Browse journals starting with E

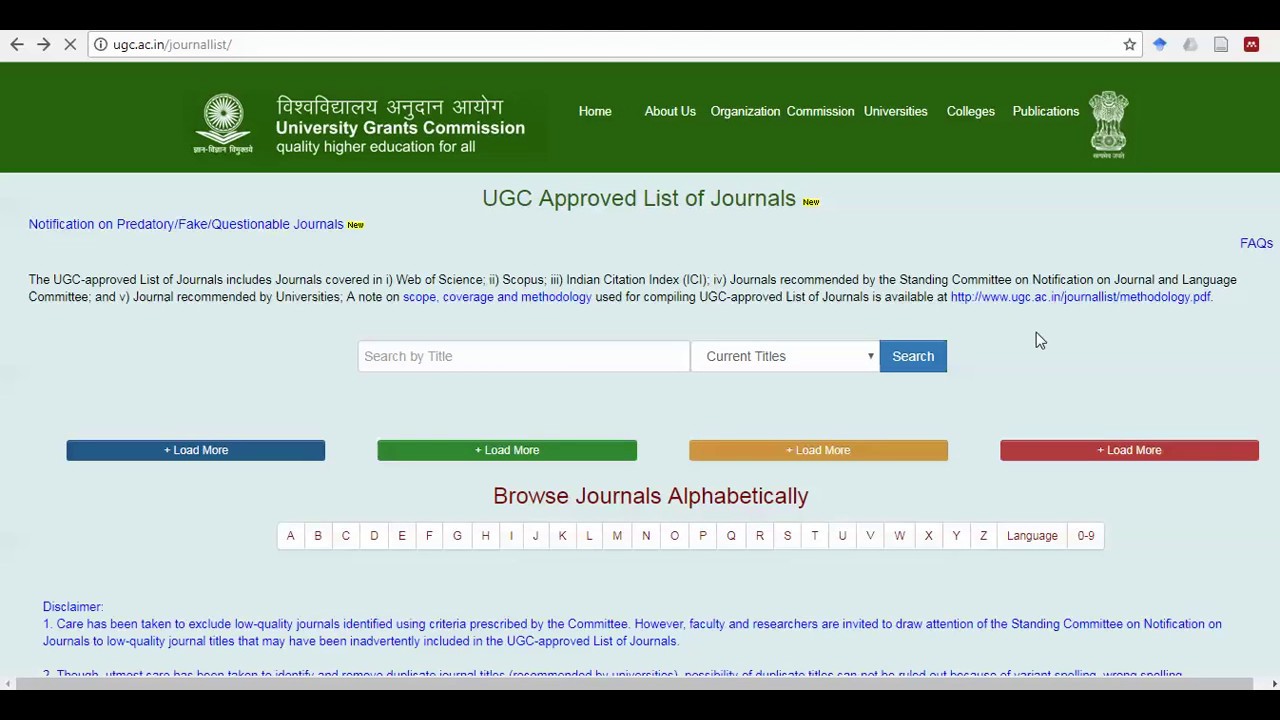tap(402, 536)
